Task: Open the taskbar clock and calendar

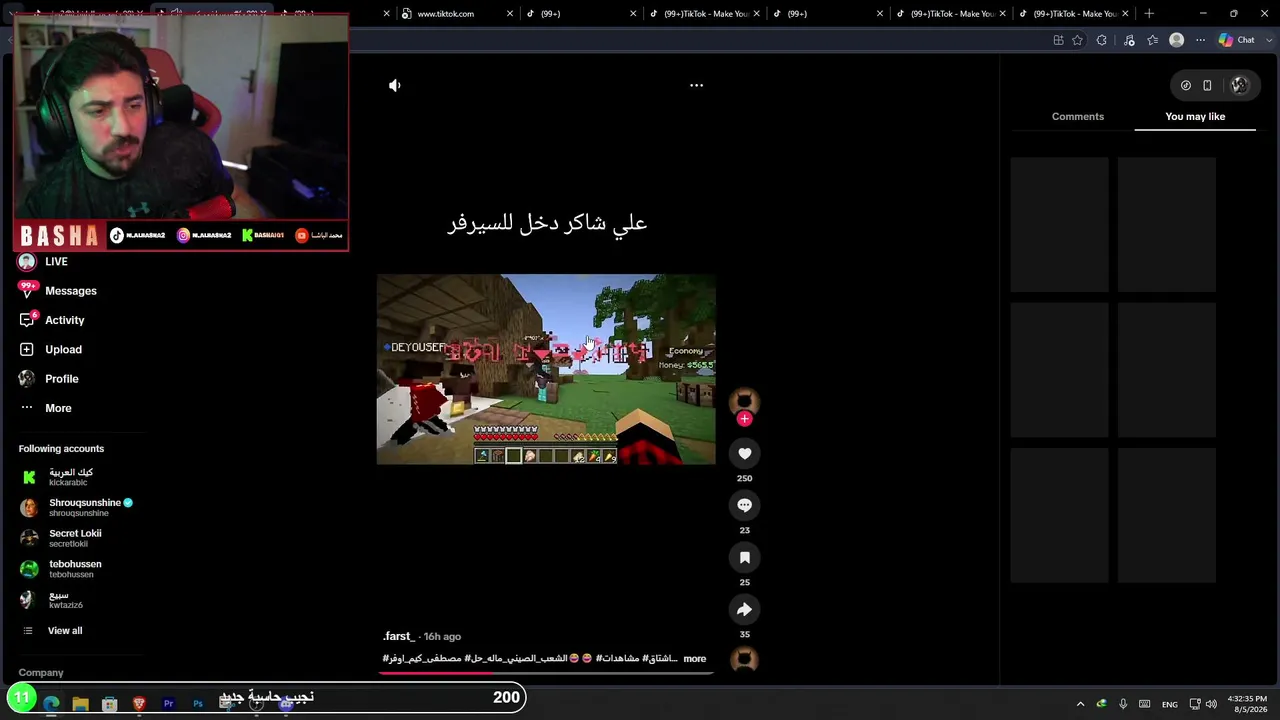Action: [x=1246, y=704]
